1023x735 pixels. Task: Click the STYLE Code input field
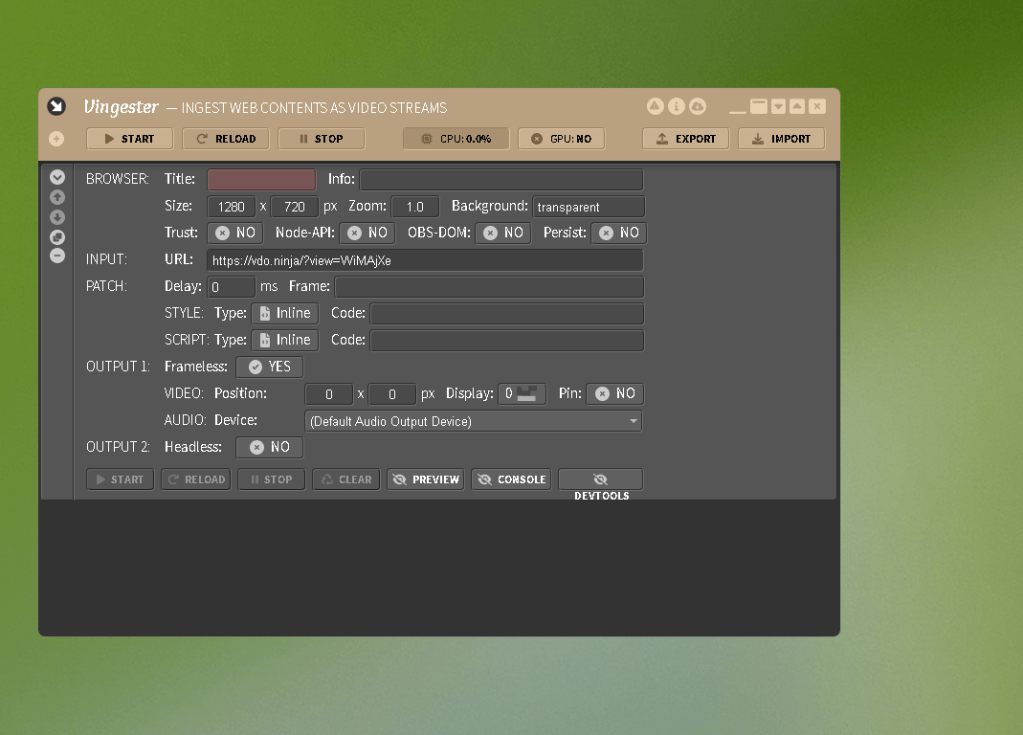point(507,314)
